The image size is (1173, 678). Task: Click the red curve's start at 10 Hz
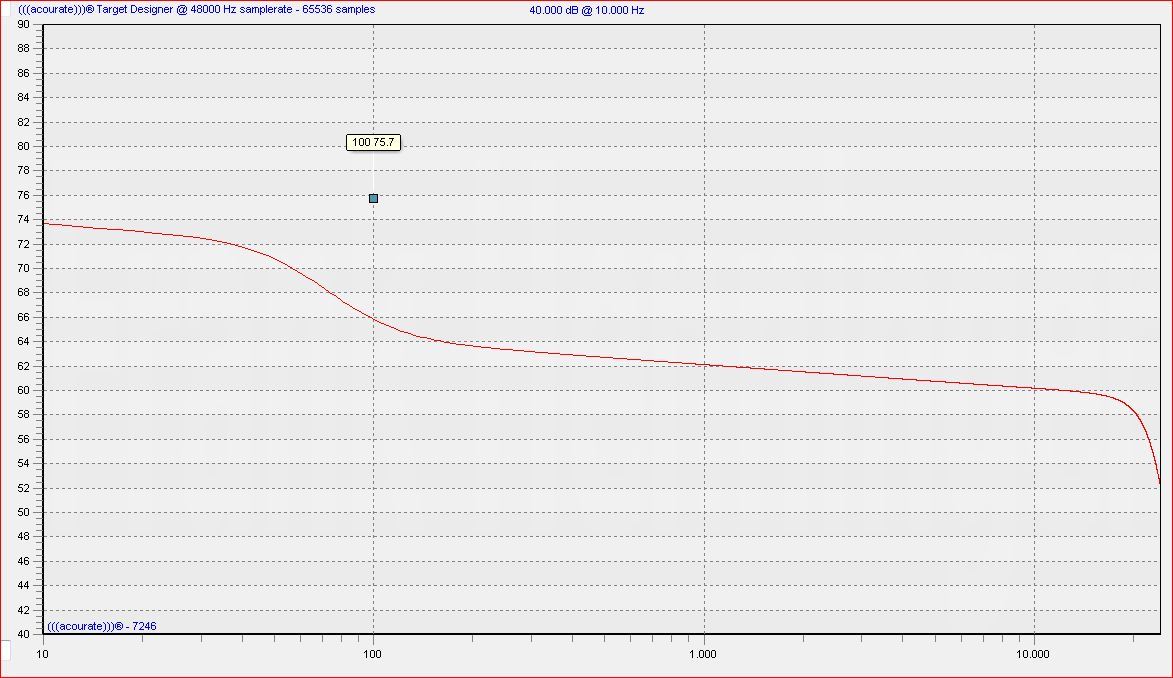pos(46,223)
